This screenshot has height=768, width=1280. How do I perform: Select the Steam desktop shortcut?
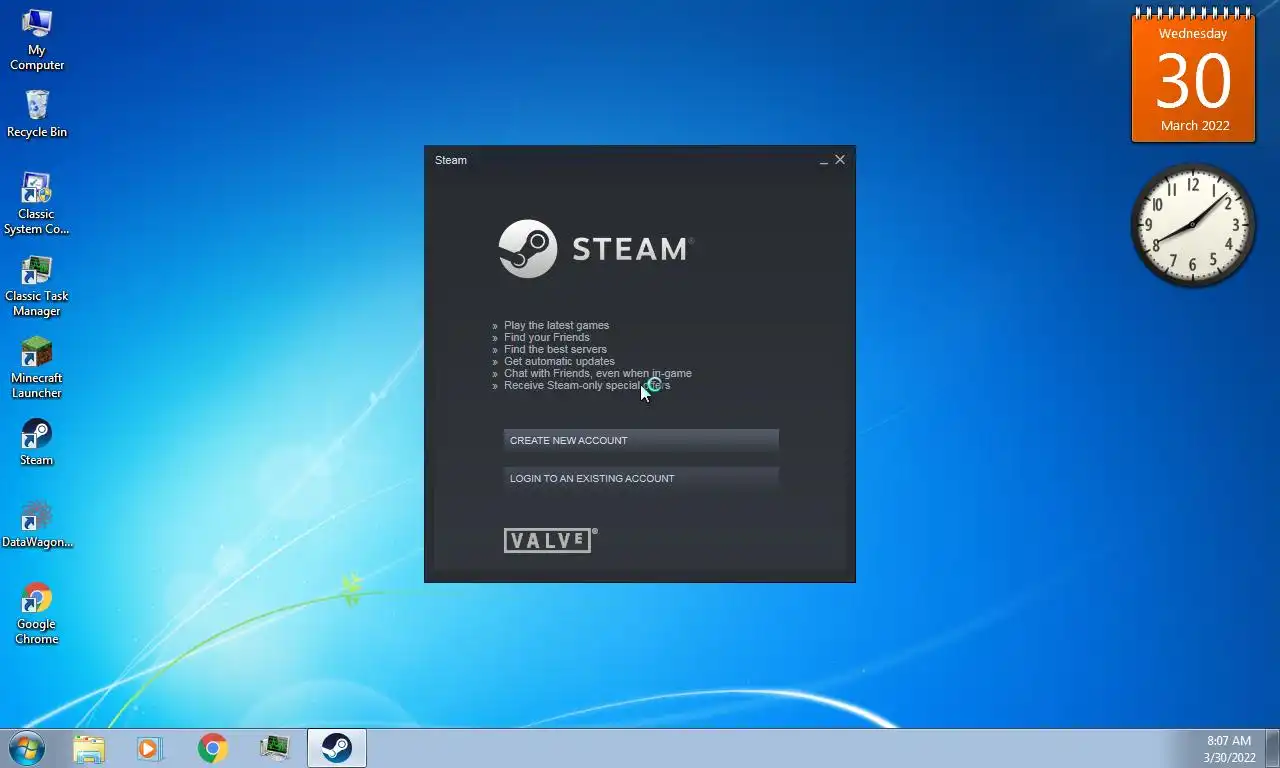pos(37,442)
